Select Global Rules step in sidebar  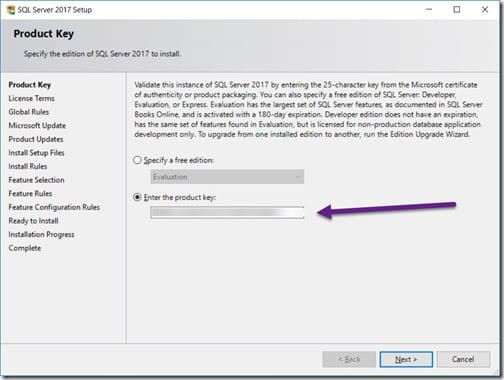pos(29,112)
